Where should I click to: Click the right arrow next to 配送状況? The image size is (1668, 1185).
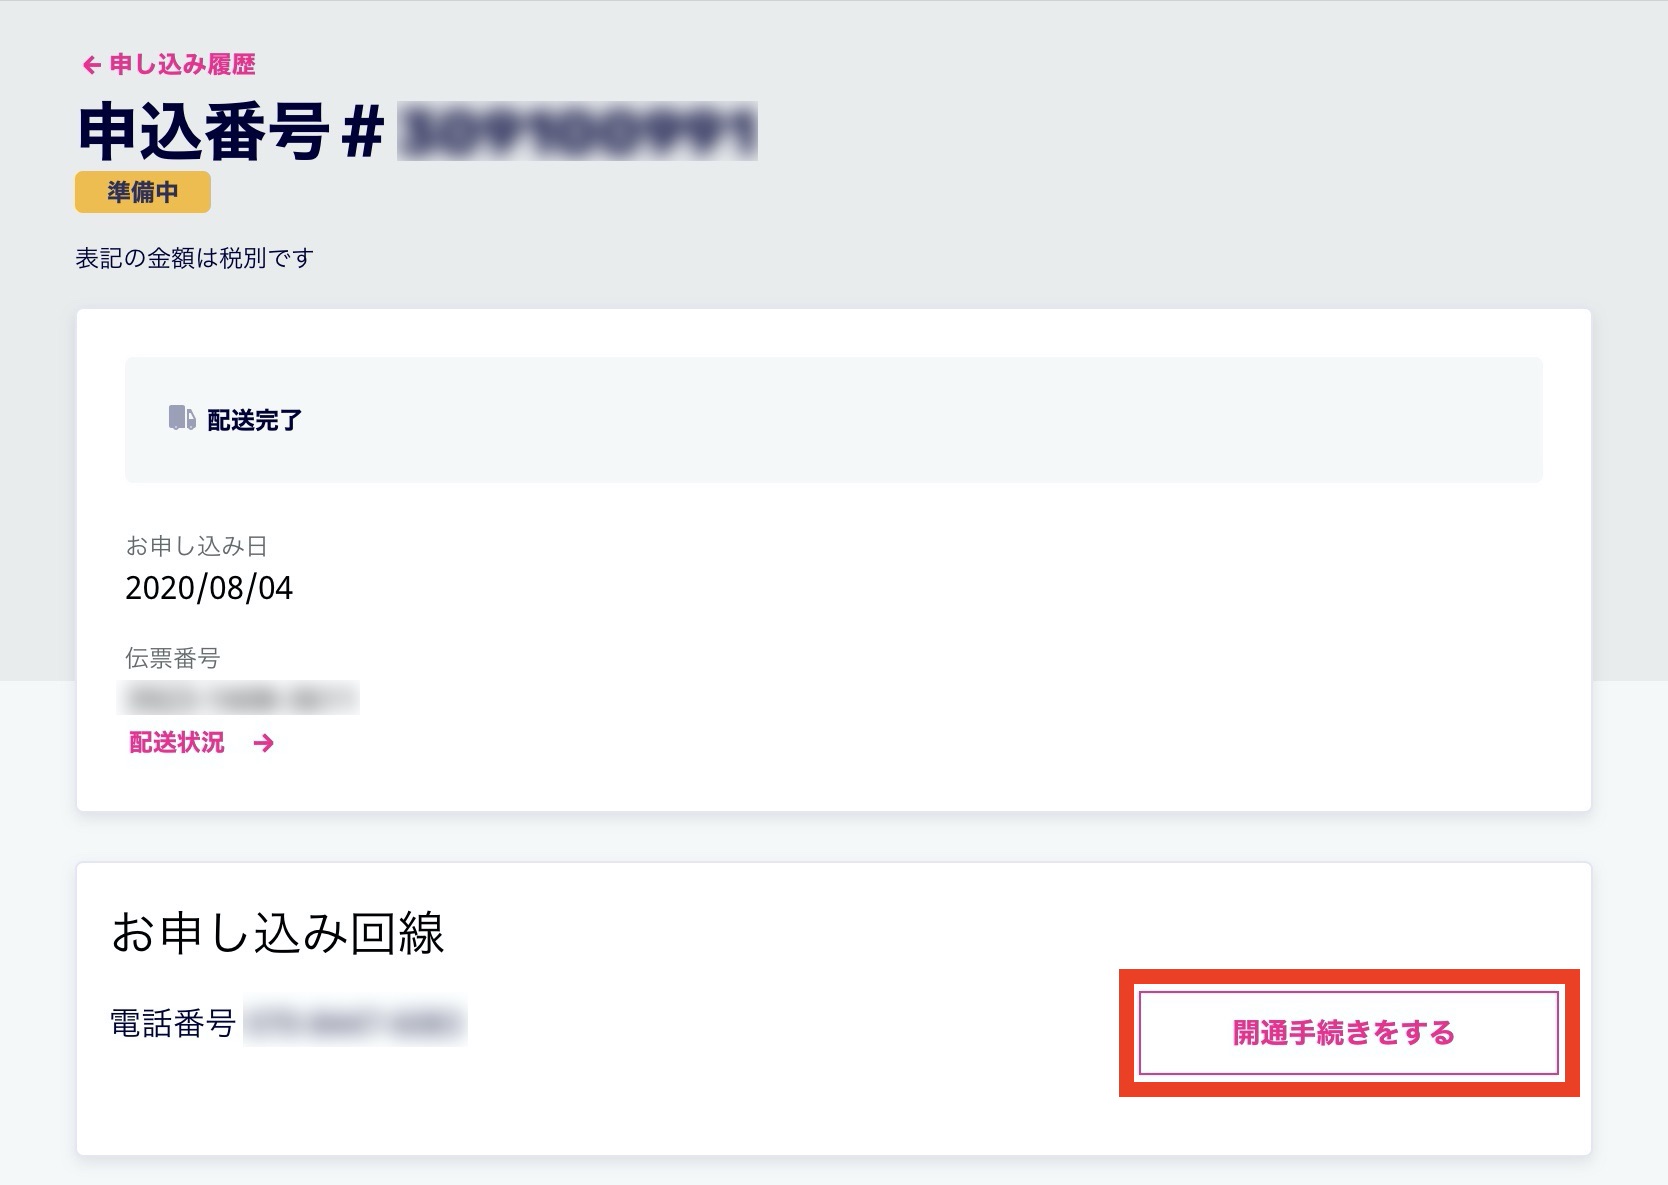264,743
